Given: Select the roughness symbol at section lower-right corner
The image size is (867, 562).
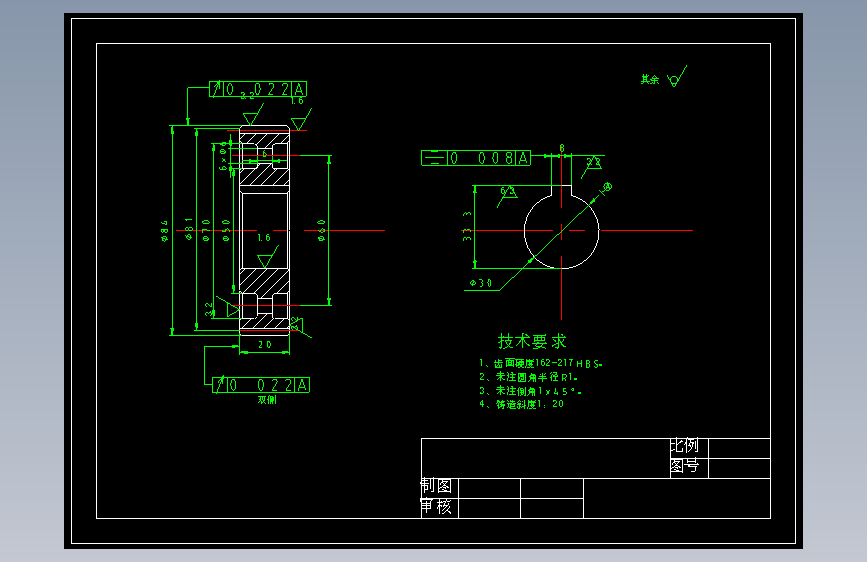Looking at the screenshot, I should pyautogui.click(x=300, y=327).
